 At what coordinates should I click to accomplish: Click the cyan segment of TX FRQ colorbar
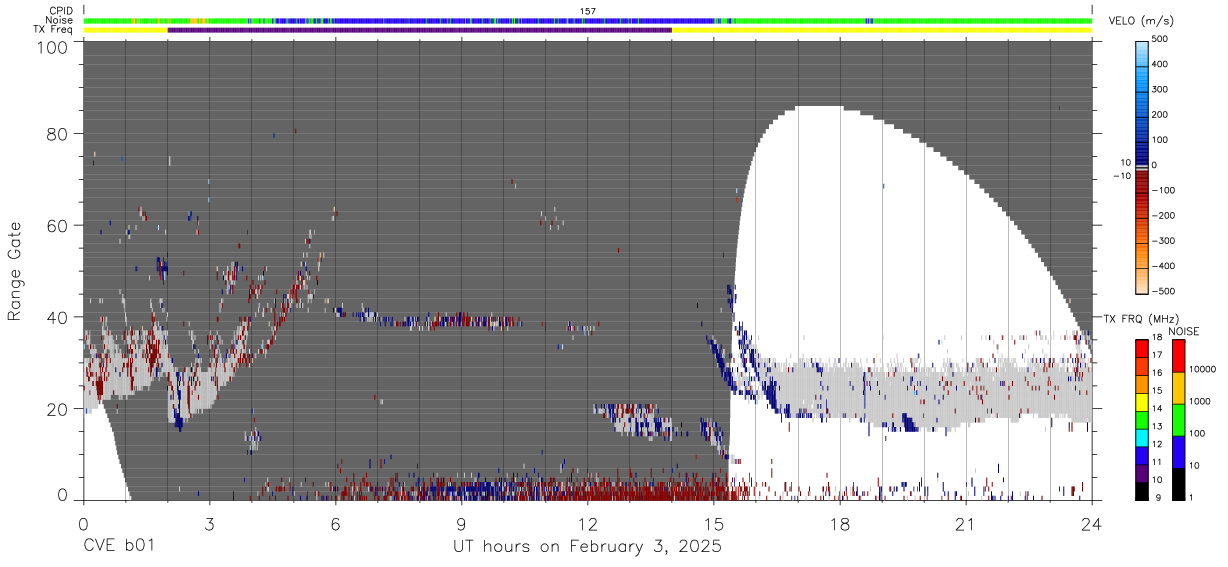[x=1141, y=437]
